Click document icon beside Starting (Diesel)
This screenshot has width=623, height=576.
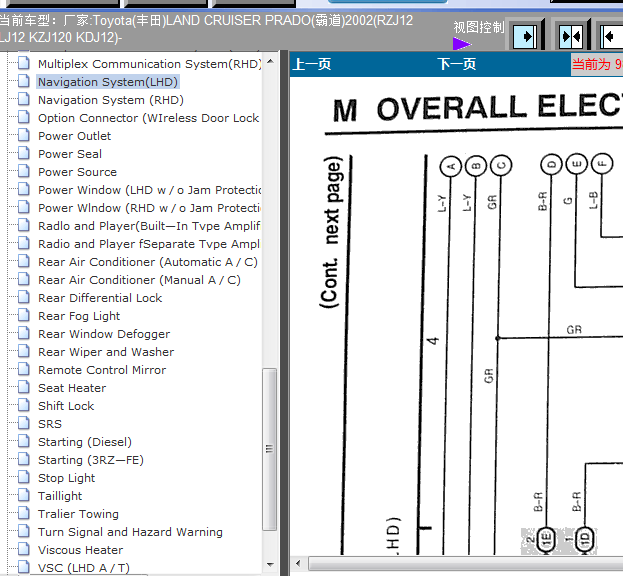click(x=24, y=441)
